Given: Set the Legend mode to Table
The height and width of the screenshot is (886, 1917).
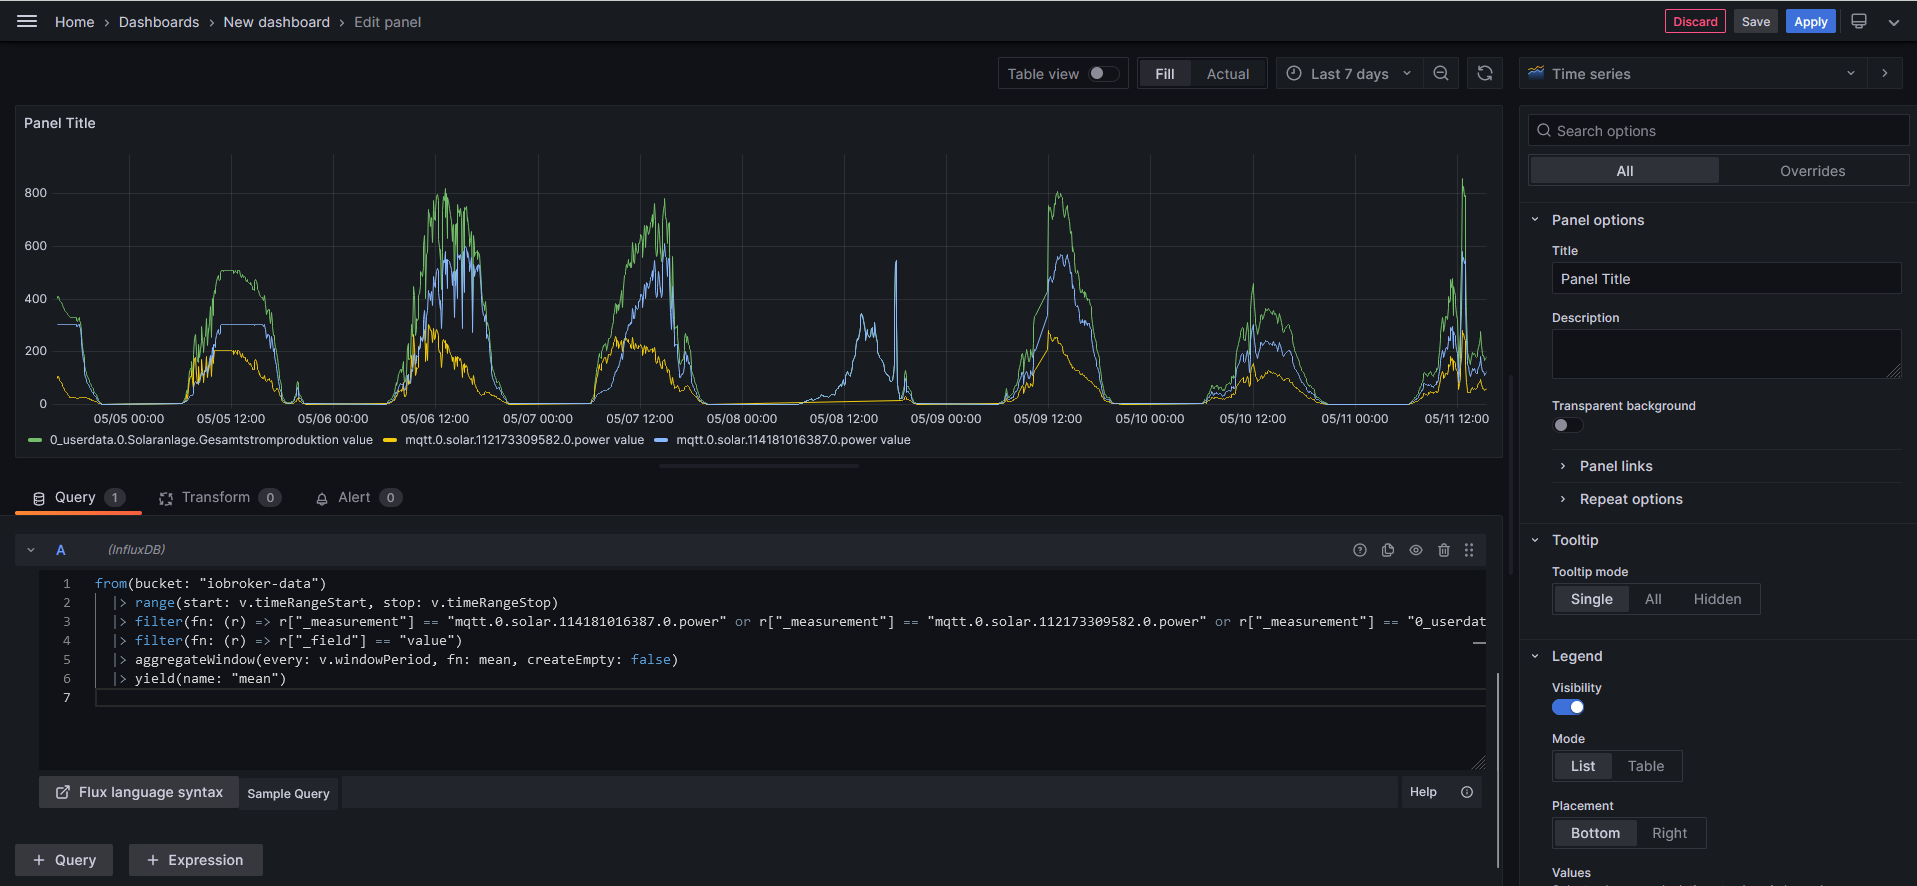Looking at the screenshot, I should coord(1645,766).
